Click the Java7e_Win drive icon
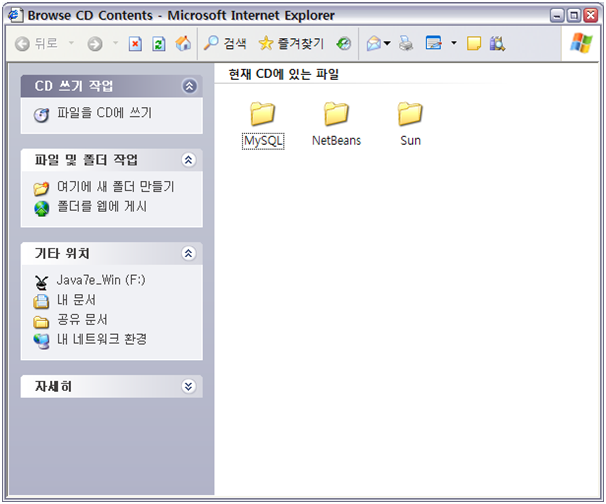This screenshot has width=606, height=504. 41,283
